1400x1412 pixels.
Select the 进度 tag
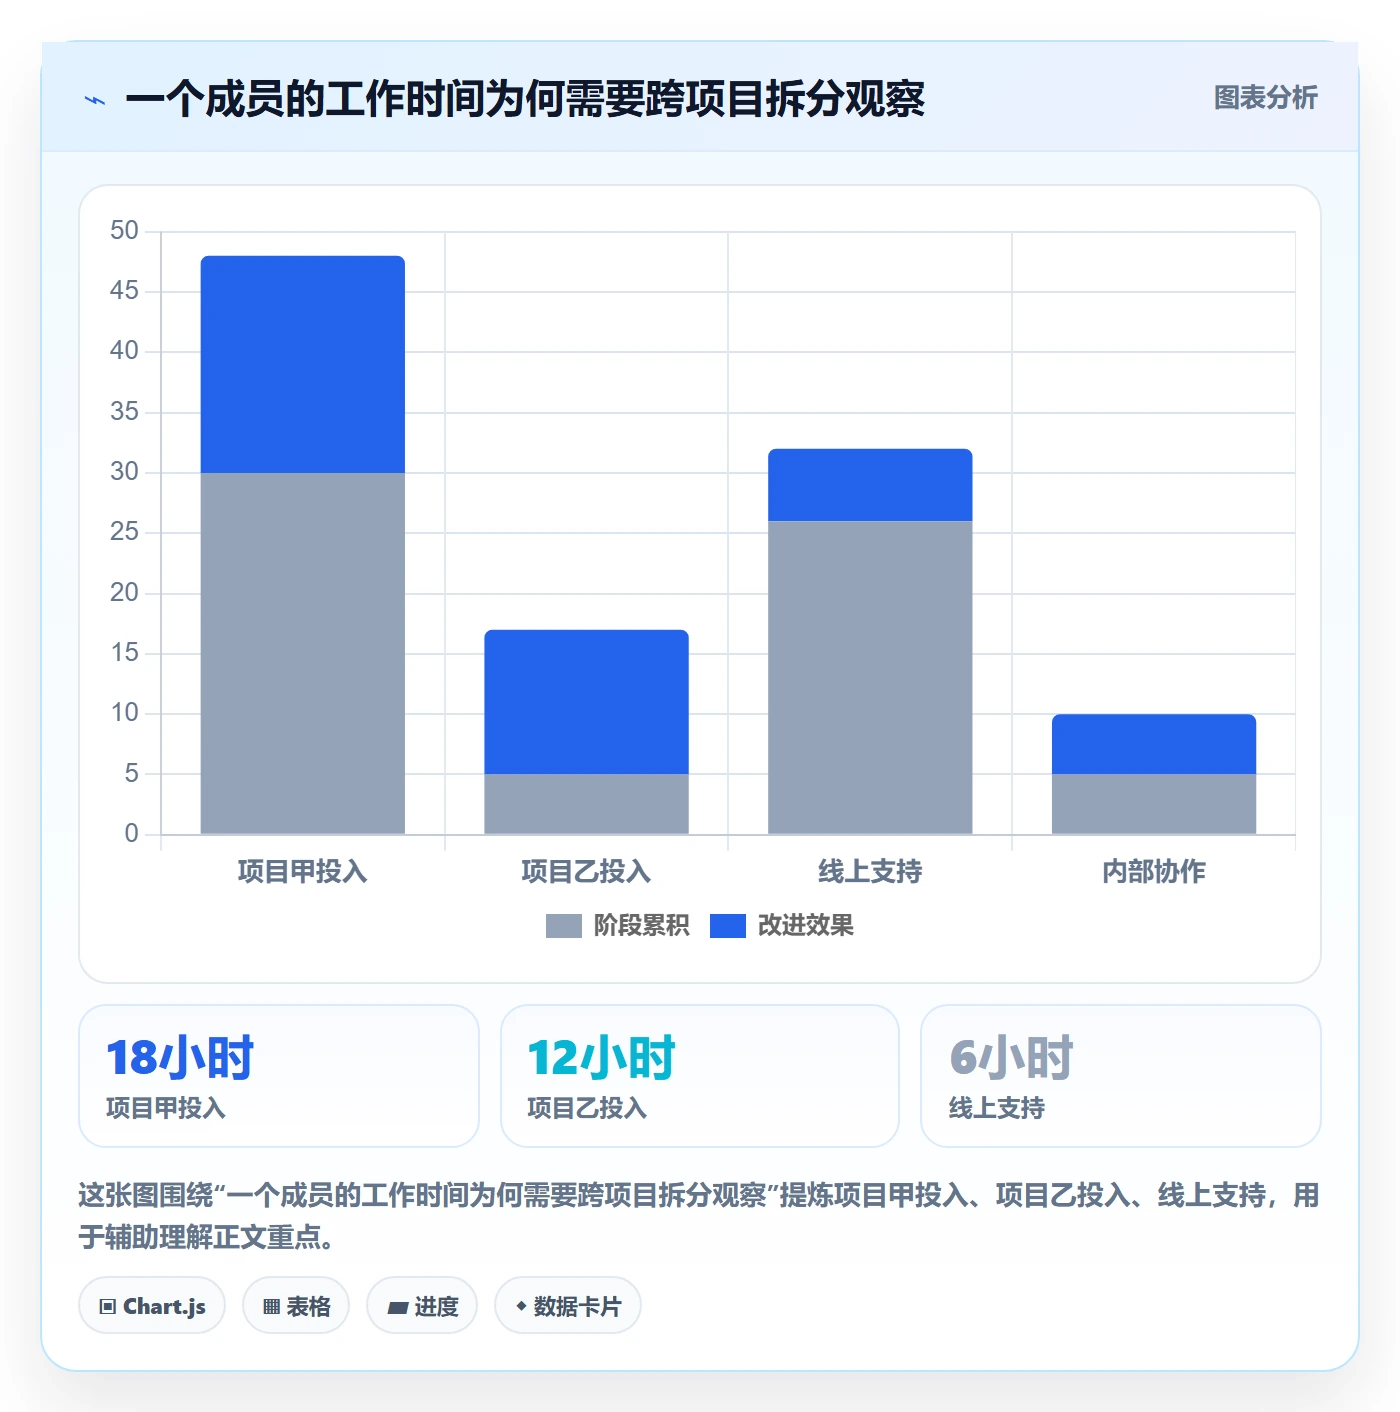tap(422, 1306)
